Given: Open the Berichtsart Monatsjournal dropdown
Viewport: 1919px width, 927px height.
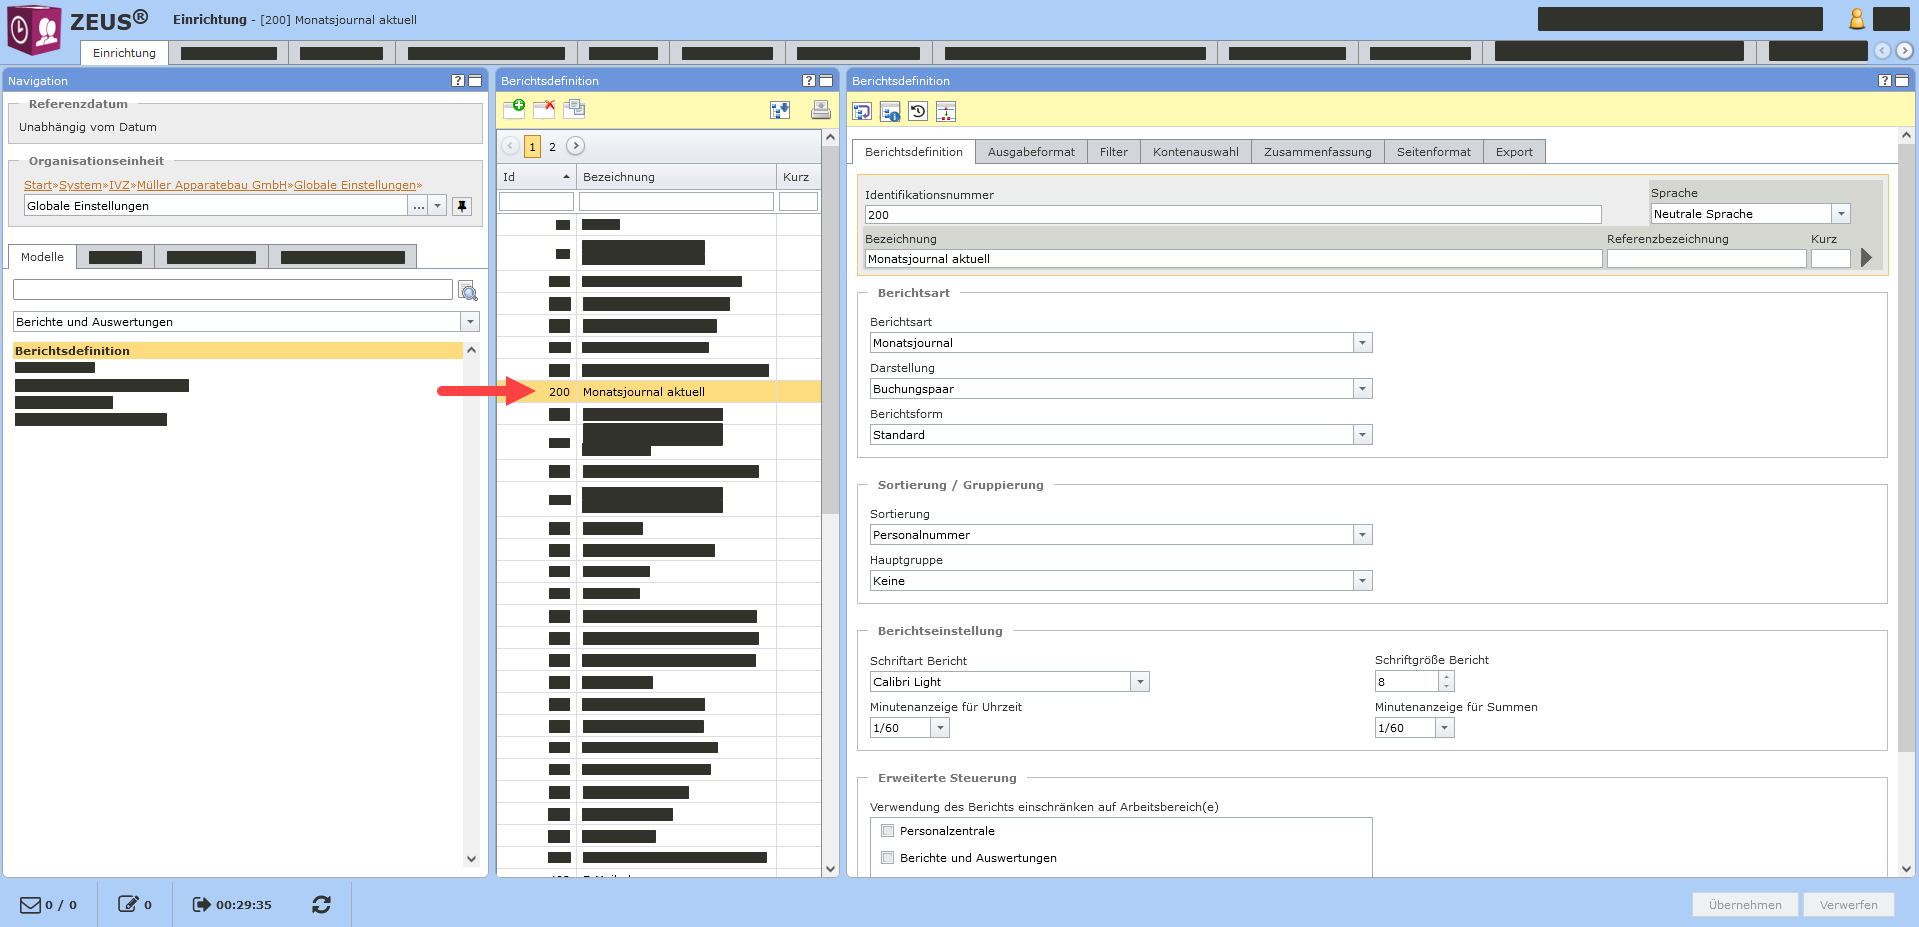Looking at the screenshot, I should [1361, 343].
